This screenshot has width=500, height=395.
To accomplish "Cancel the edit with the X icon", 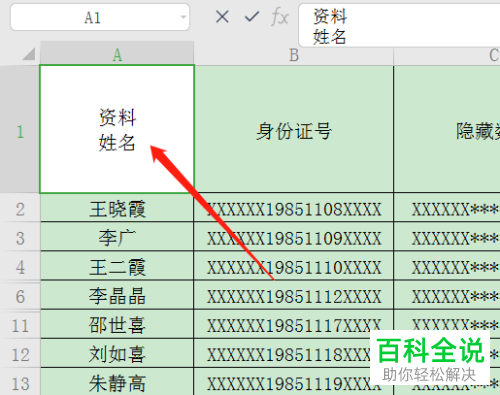I will coord(222,17).
